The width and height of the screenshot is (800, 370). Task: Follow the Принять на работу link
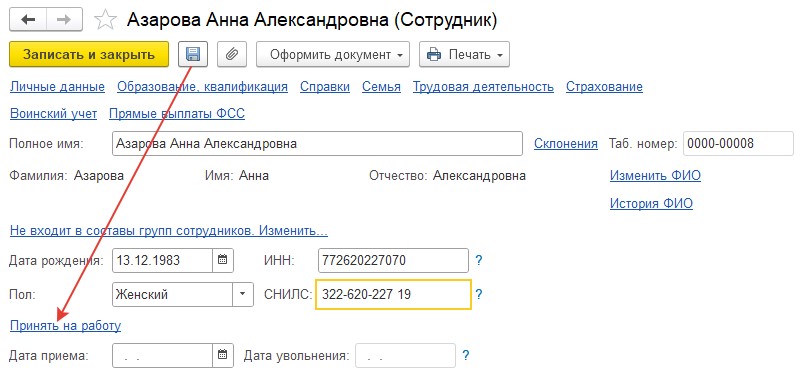pos(65,326)
